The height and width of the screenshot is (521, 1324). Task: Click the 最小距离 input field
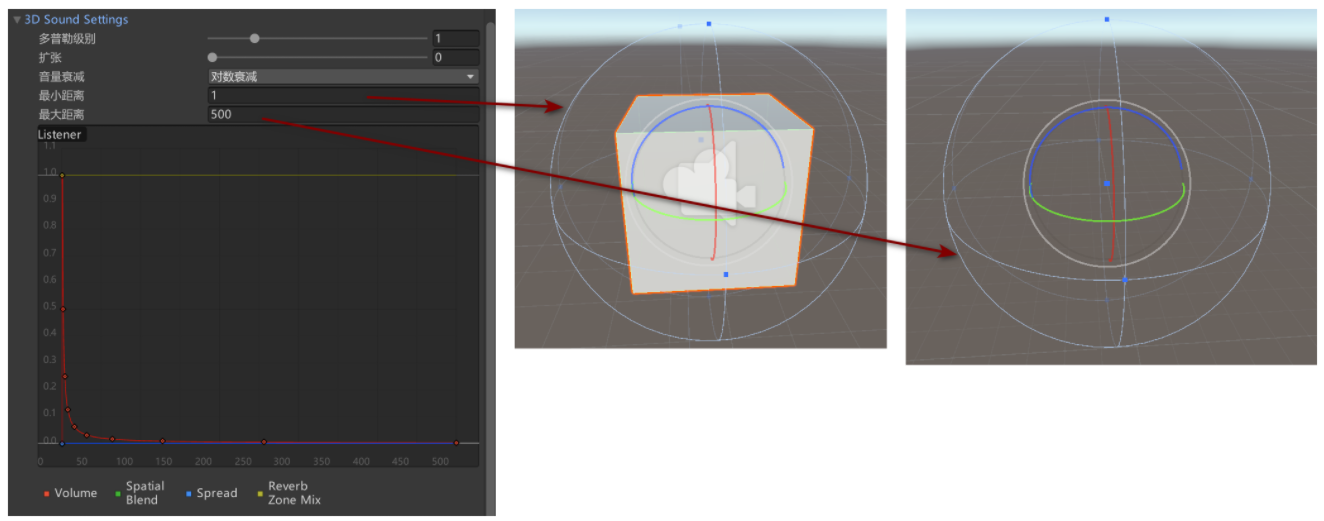pos(343,95)
